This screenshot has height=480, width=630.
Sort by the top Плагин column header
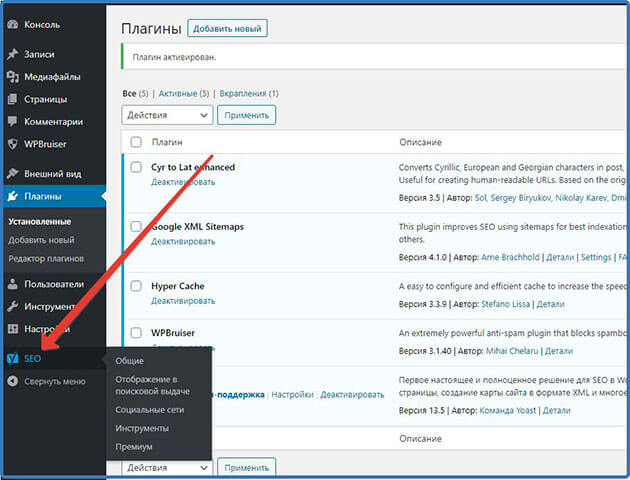167,142
